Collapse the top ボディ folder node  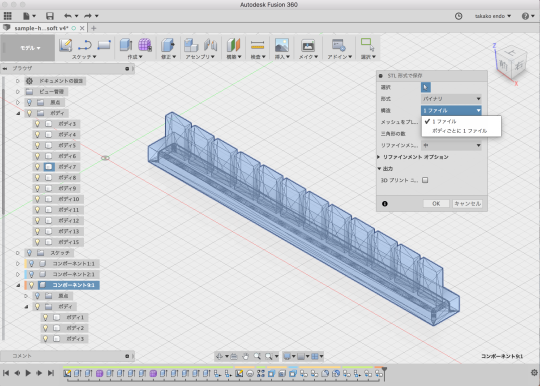(18, 113)
